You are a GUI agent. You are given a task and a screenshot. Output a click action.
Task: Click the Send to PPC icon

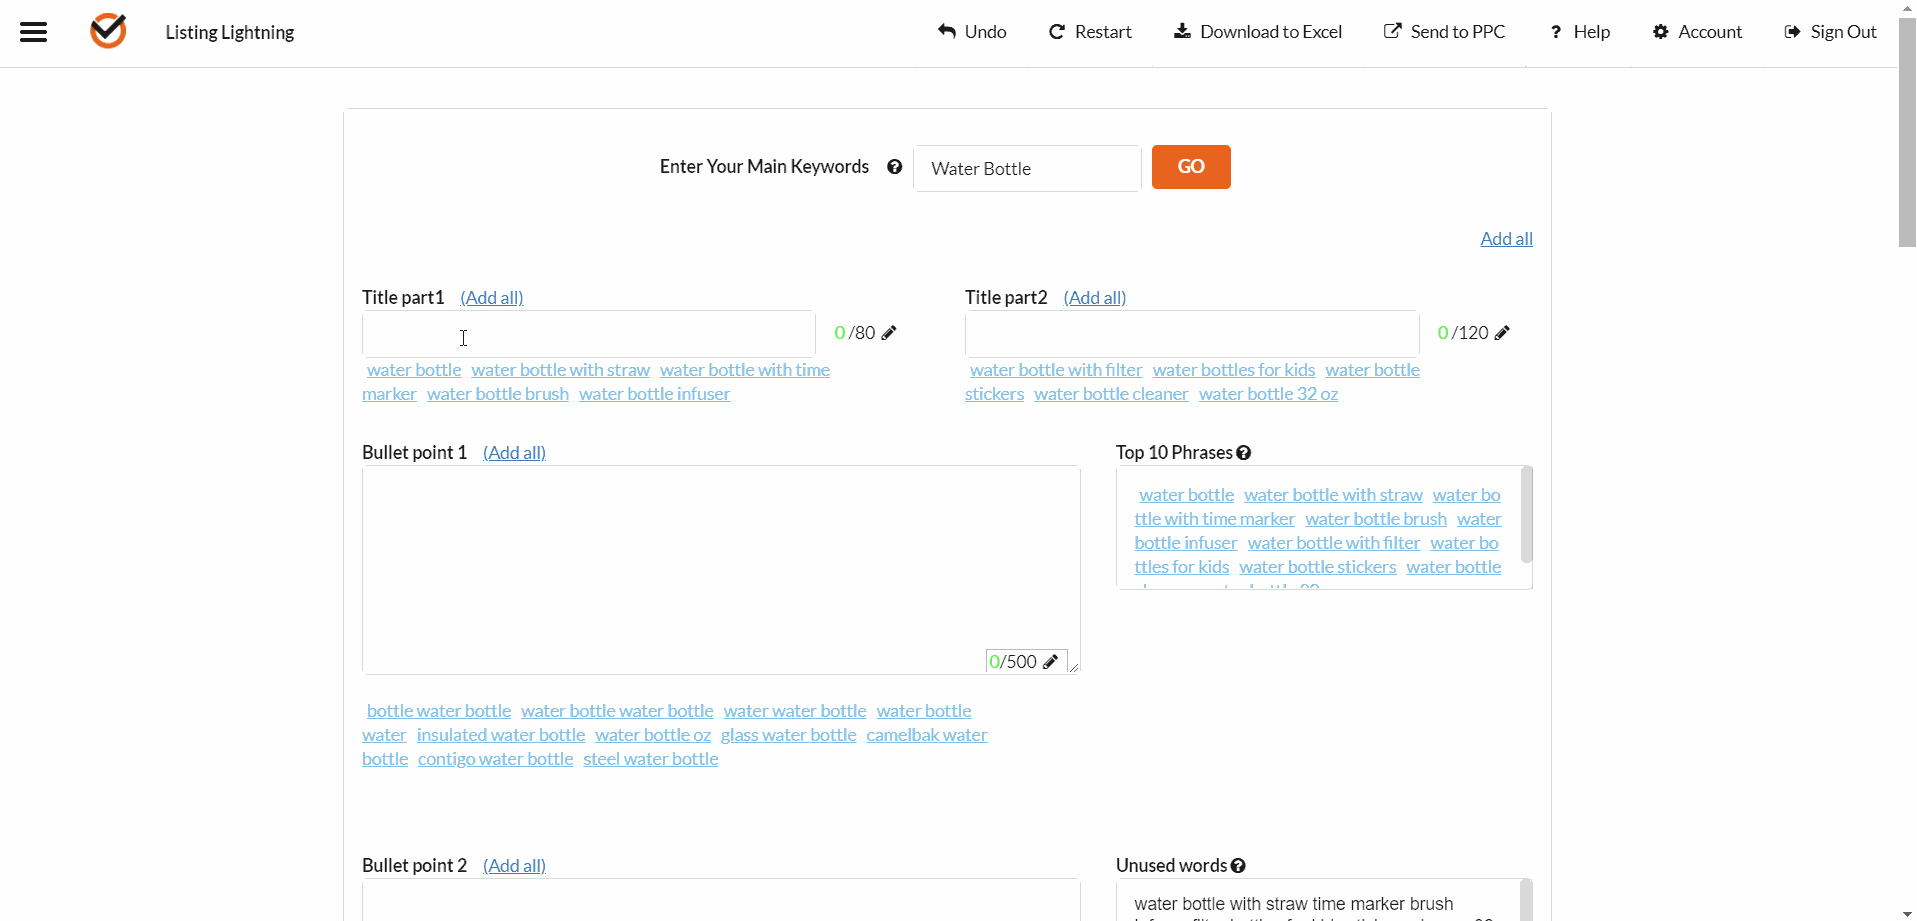(x=1392, y=31)
